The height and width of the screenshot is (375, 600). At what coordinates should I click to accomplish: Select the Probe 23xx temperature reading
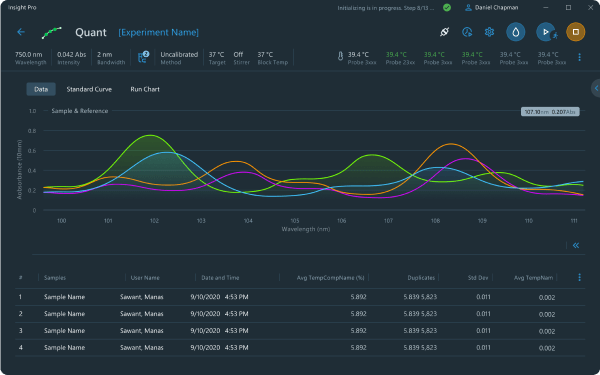[x=400, y=58]
